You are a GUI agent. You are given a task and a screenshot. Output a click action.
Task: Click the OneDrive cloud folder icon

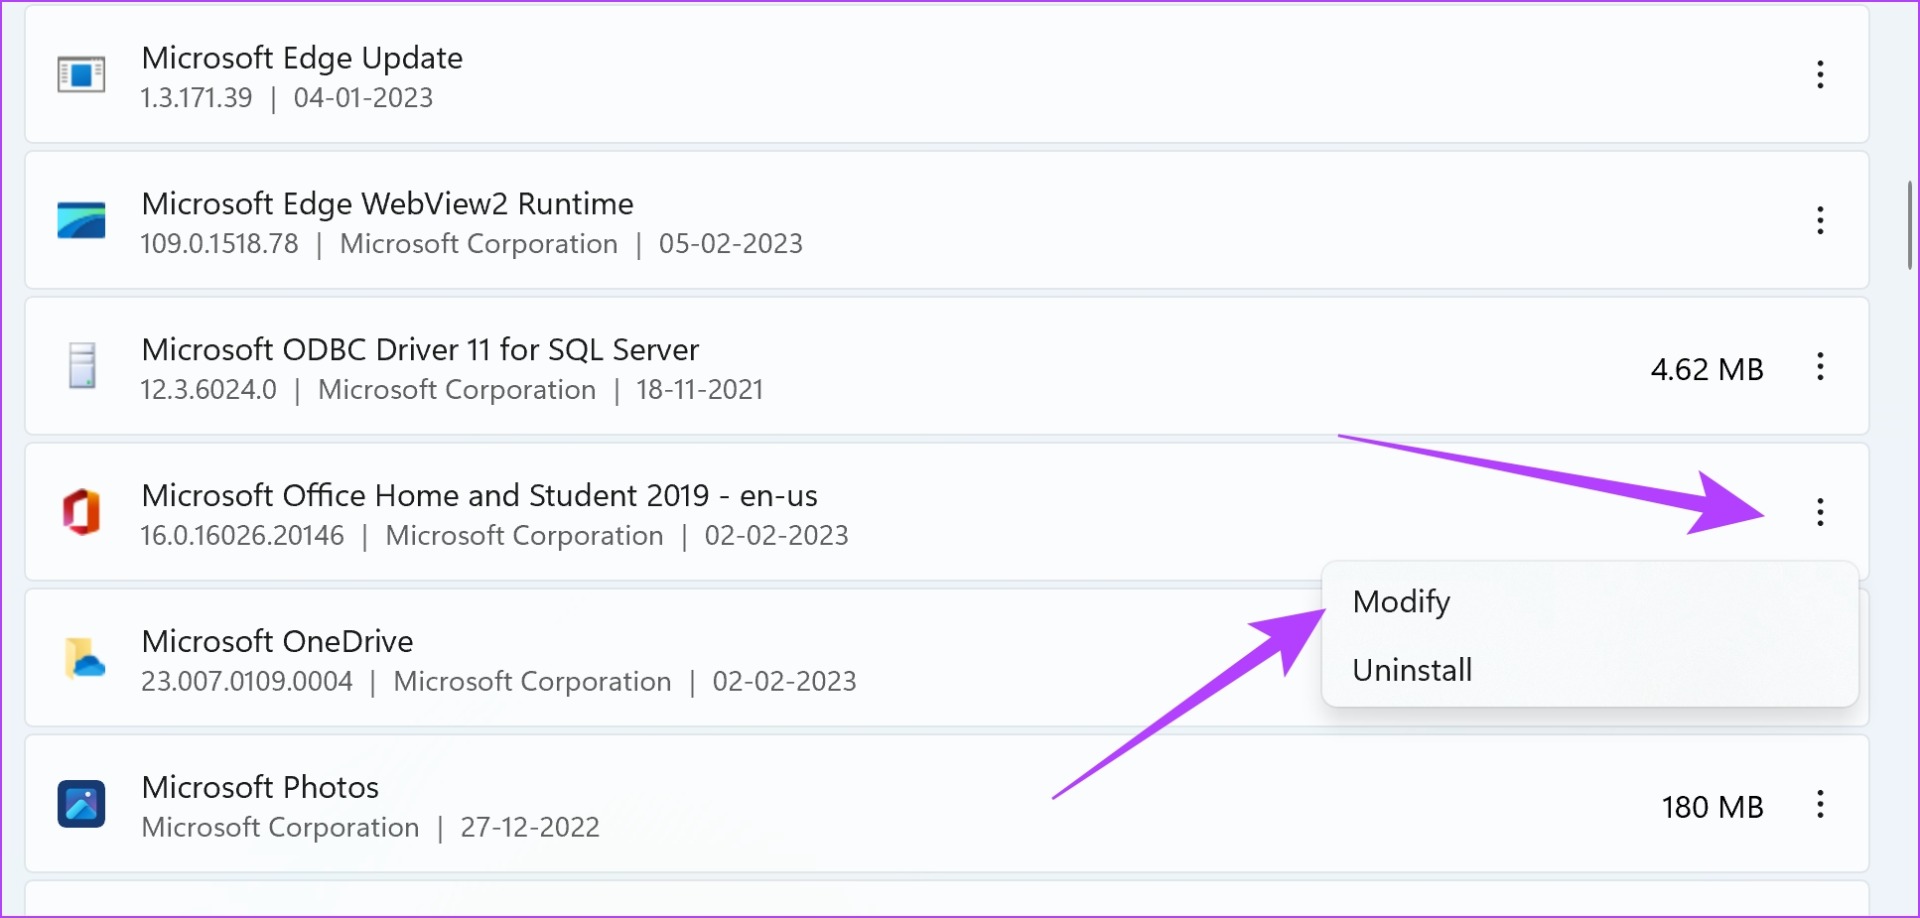pyautogui.click(x=84, y=658)
